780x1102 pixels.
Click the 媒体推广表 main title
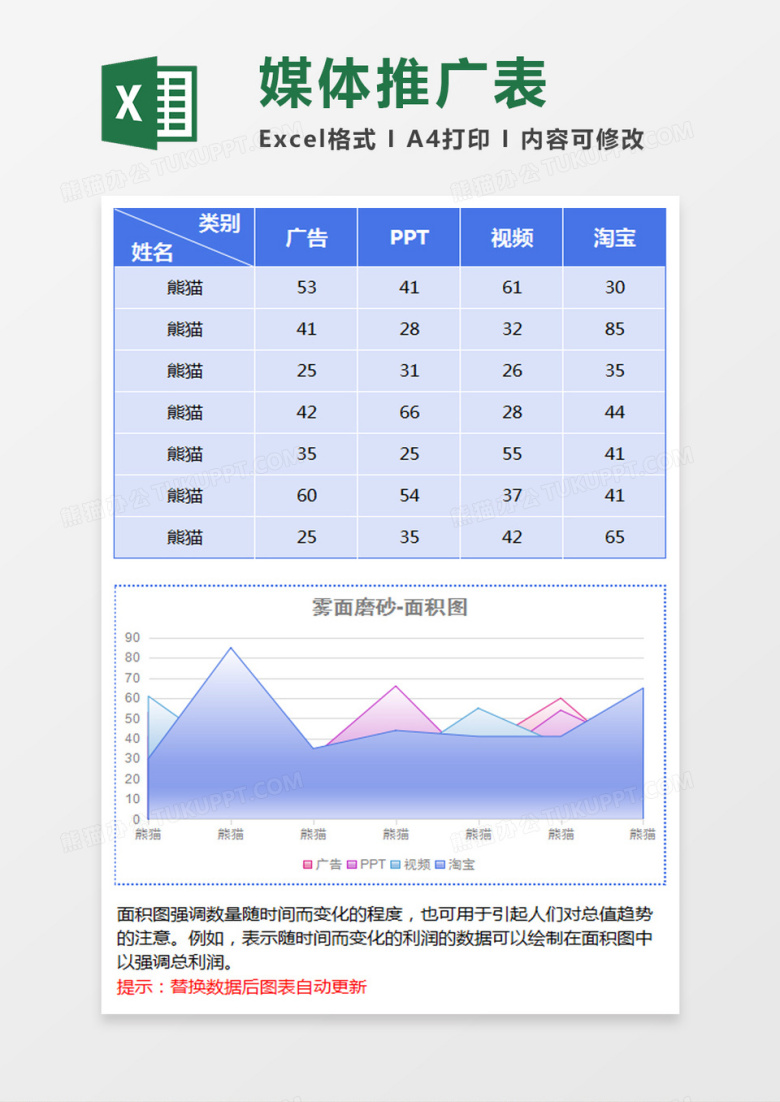(403, 84)
